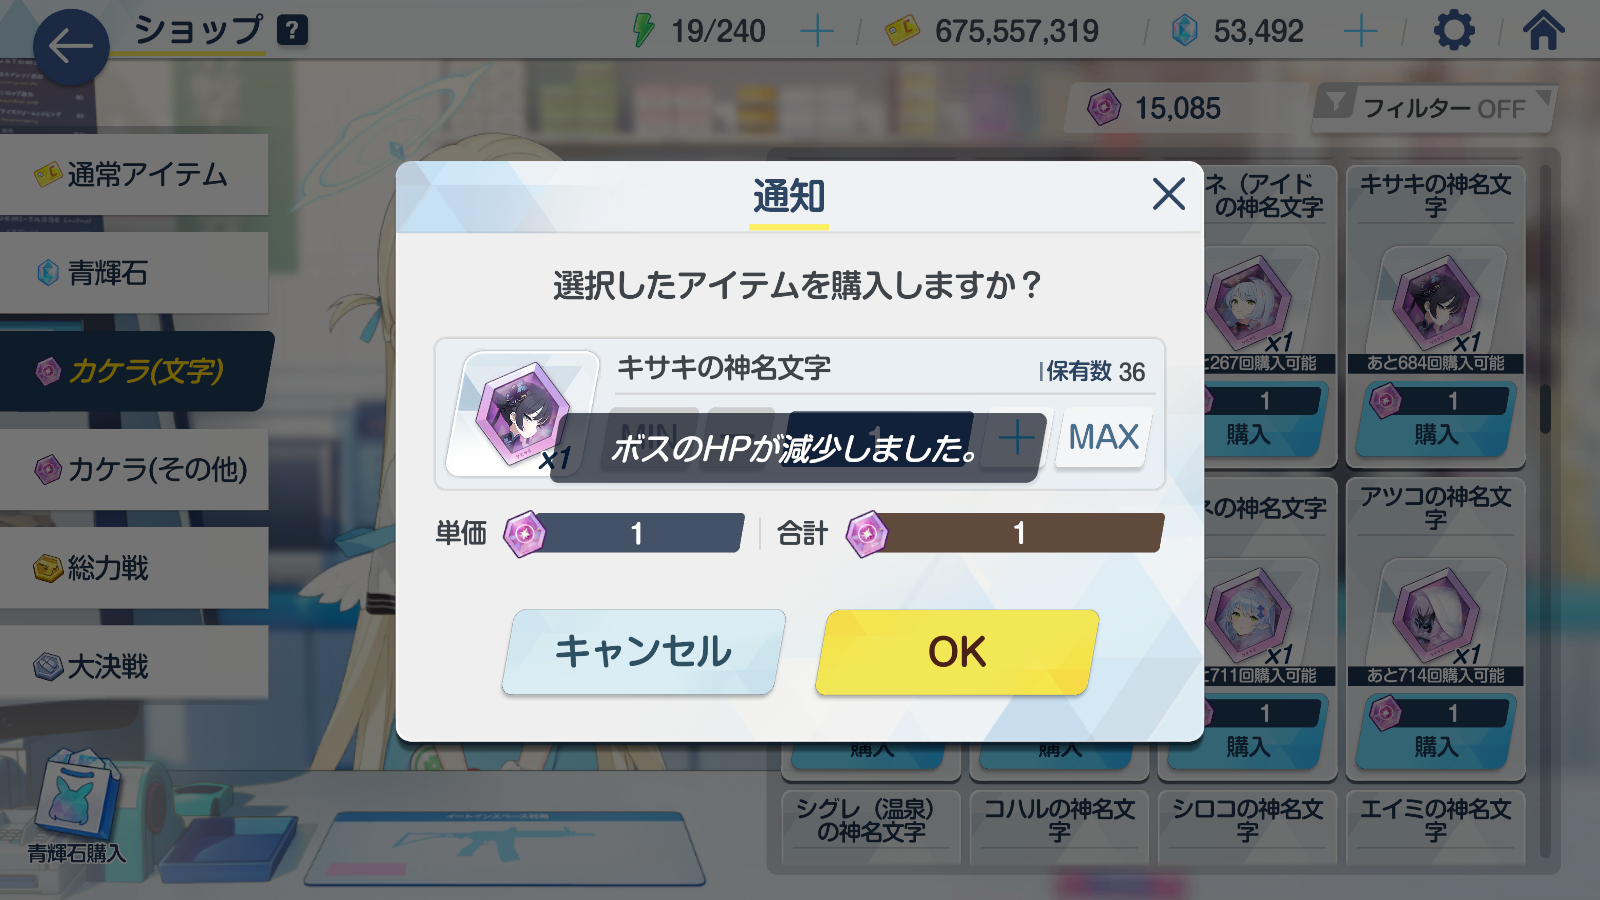Image resolution: width=1600 pixels, height=900 pixels.
Task: Increase purchase quantity with the plus button
Action: tap(1017, 437)
